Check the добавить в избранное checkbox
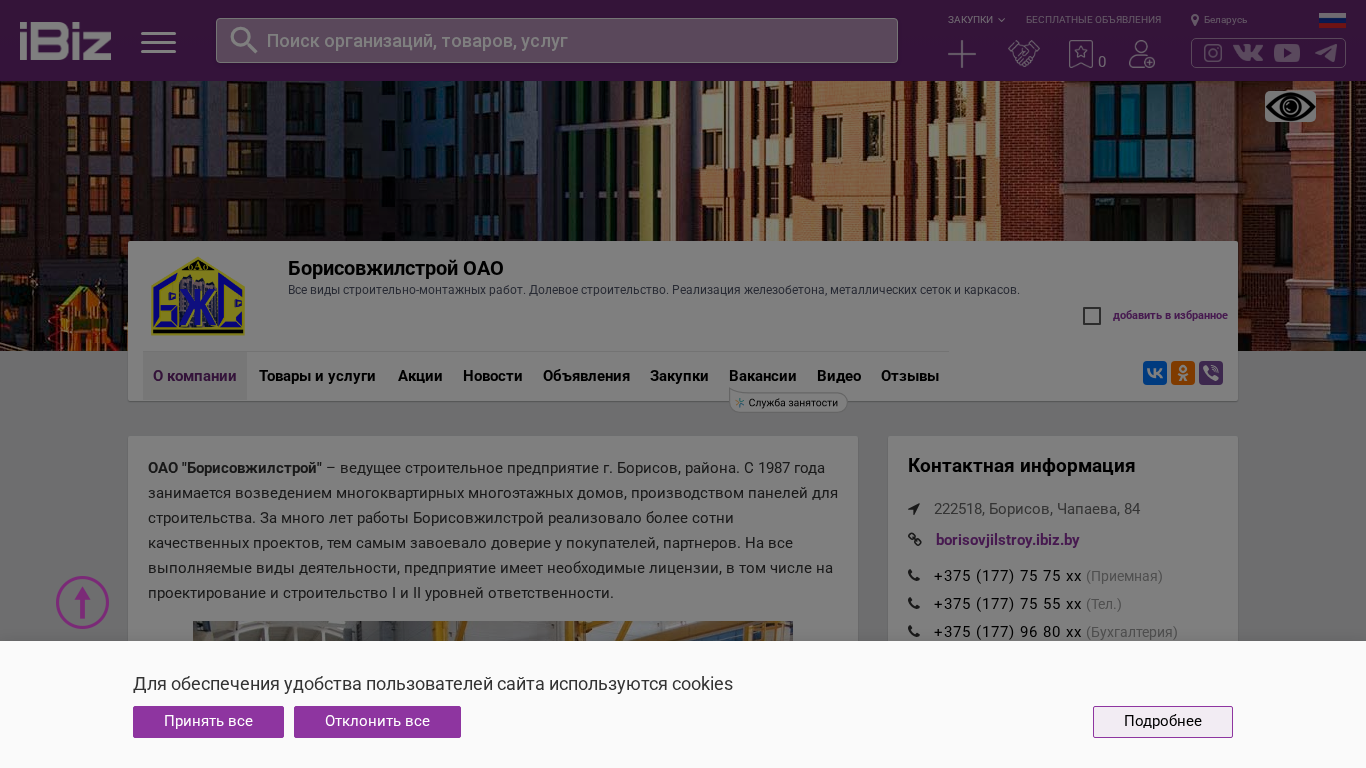 click(1092, 316)
